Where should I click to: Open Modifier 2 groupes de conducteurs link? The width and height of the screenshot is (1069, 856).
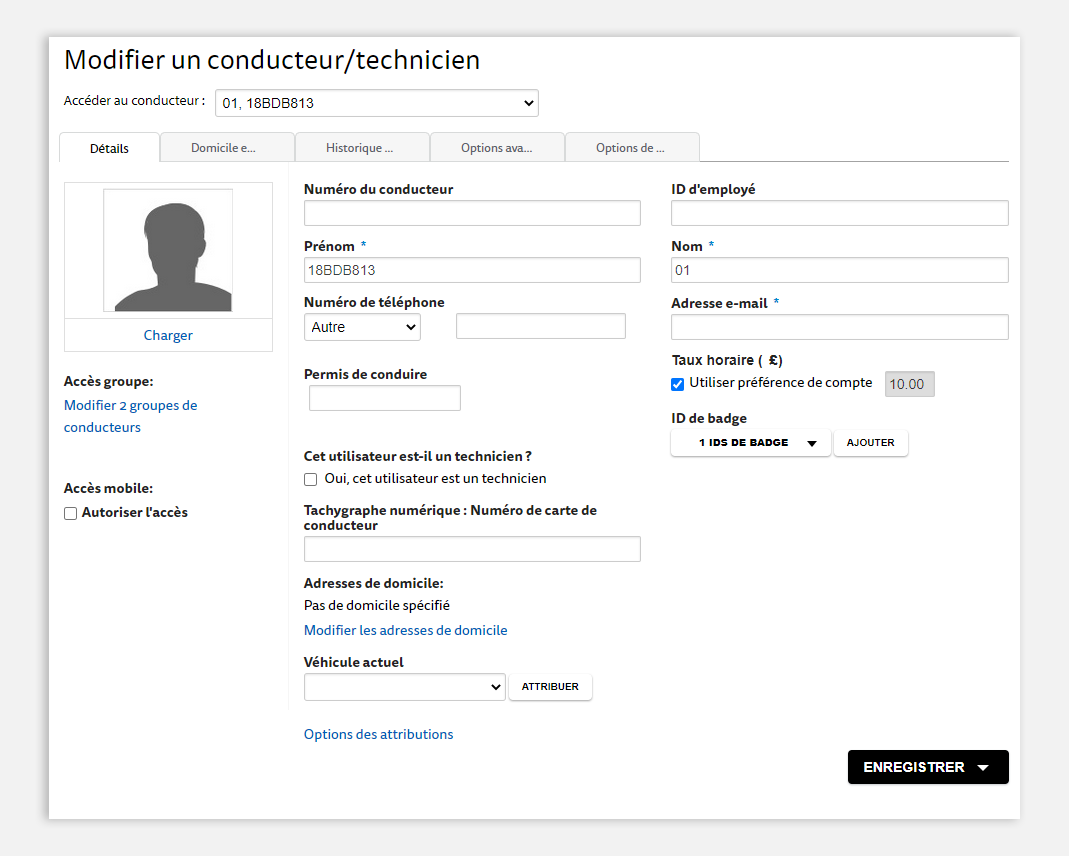coord(131,416)
